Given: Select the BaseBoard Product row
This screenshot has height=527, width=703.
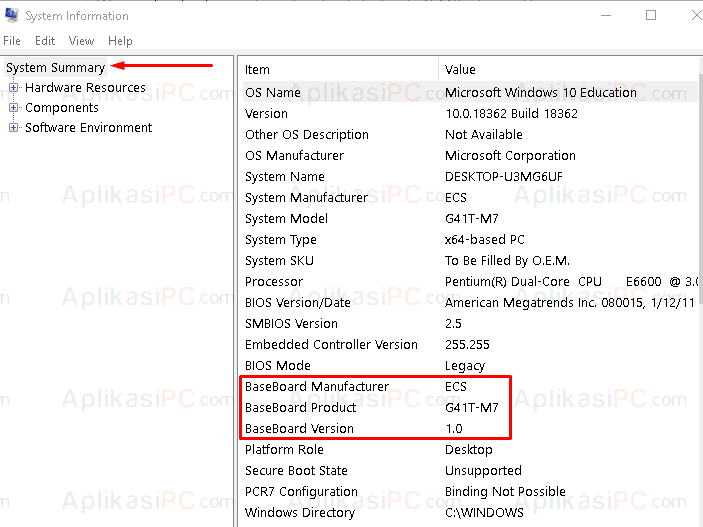Looking at the screenshot, I should pos(470,408).
